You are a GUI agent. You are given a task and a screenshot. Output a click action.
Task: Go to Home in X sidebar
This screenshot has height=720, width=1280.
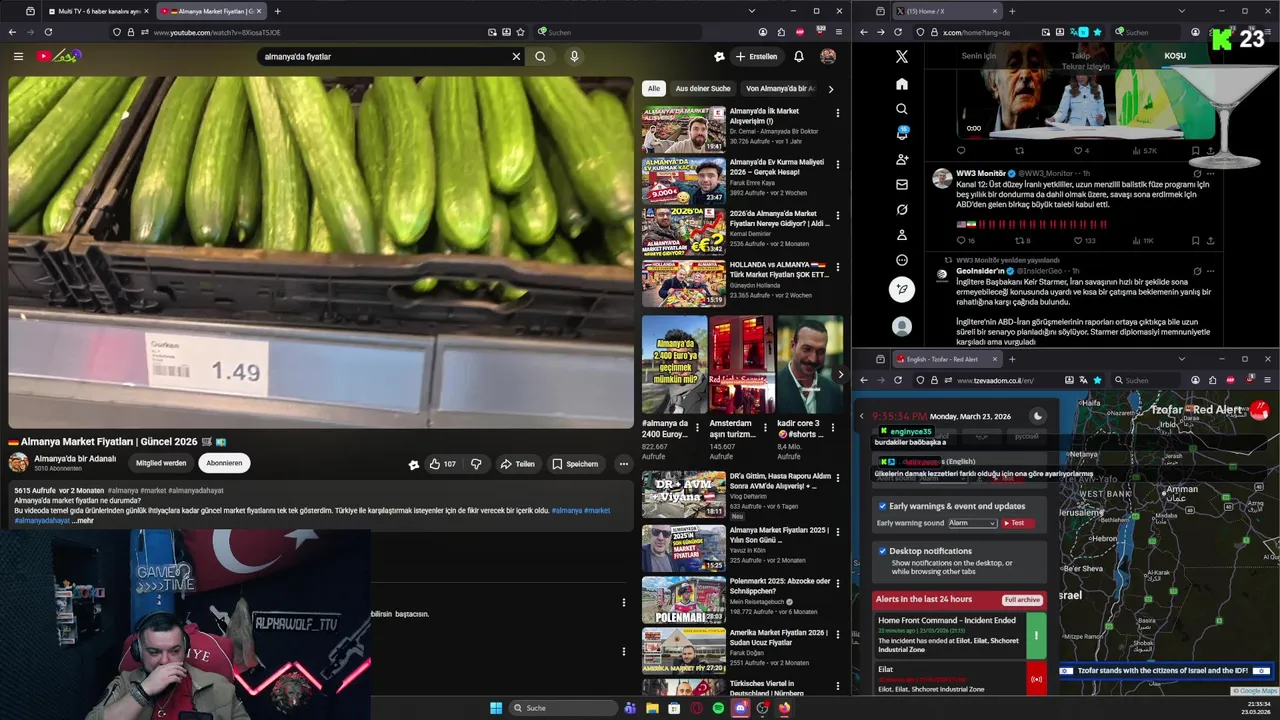coord(902,84)
